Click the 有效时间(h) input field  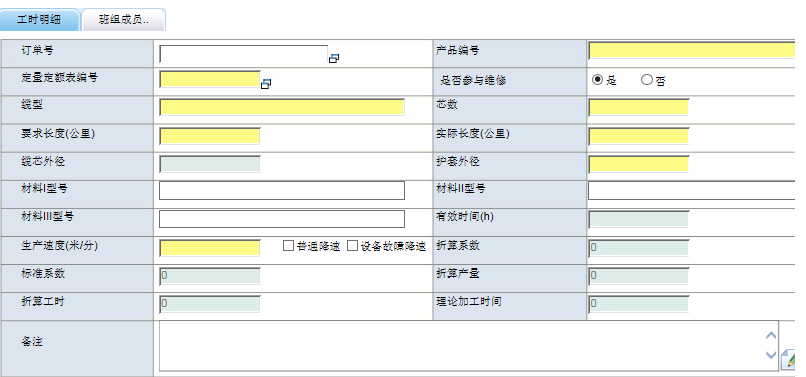click(638, 220)
